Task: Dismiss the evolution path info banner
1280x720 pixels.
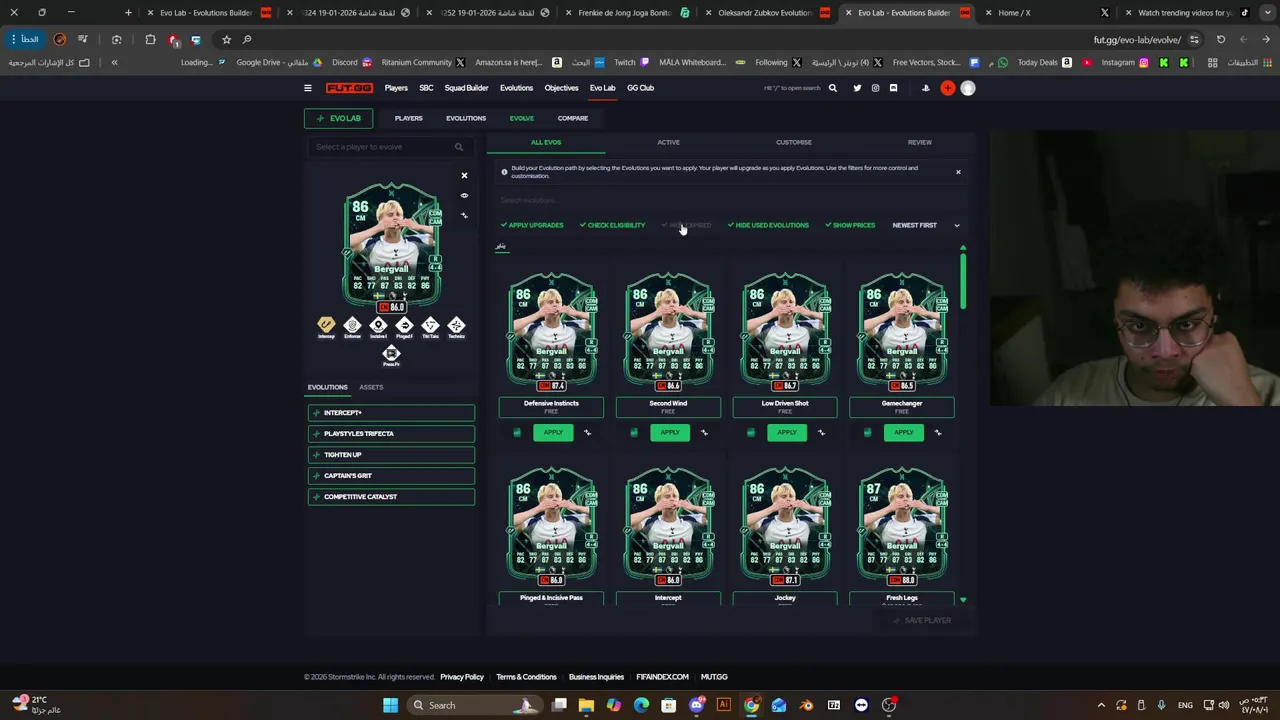Action: (958, 172)
